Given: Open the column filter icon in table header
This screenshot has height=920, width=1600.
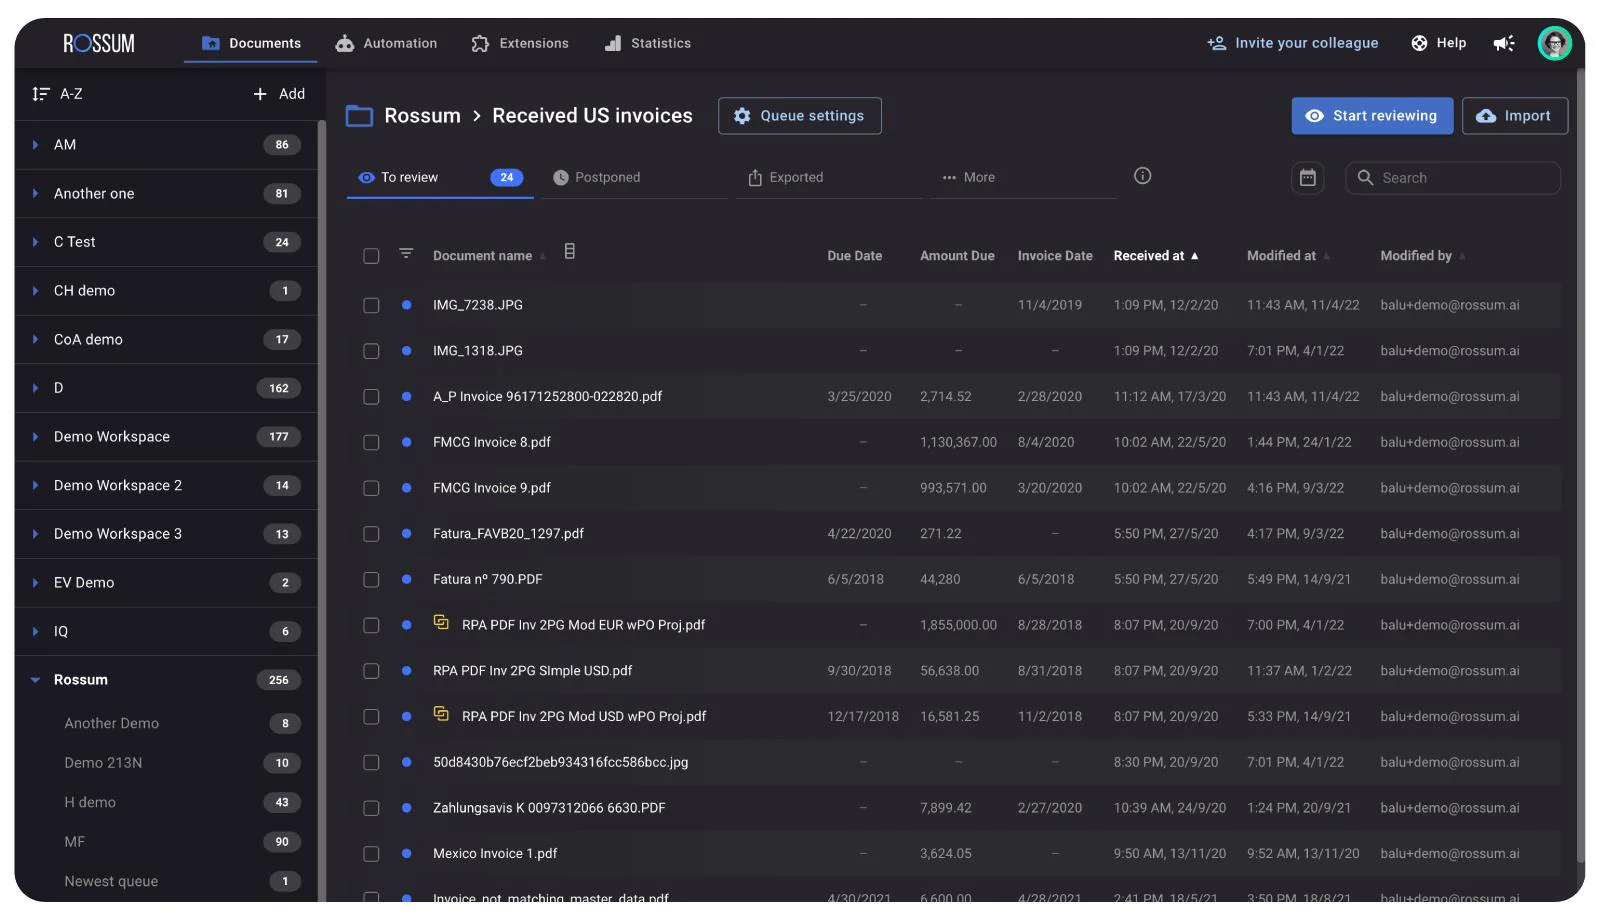Looking at the screenshot, I should pos(406,254).
